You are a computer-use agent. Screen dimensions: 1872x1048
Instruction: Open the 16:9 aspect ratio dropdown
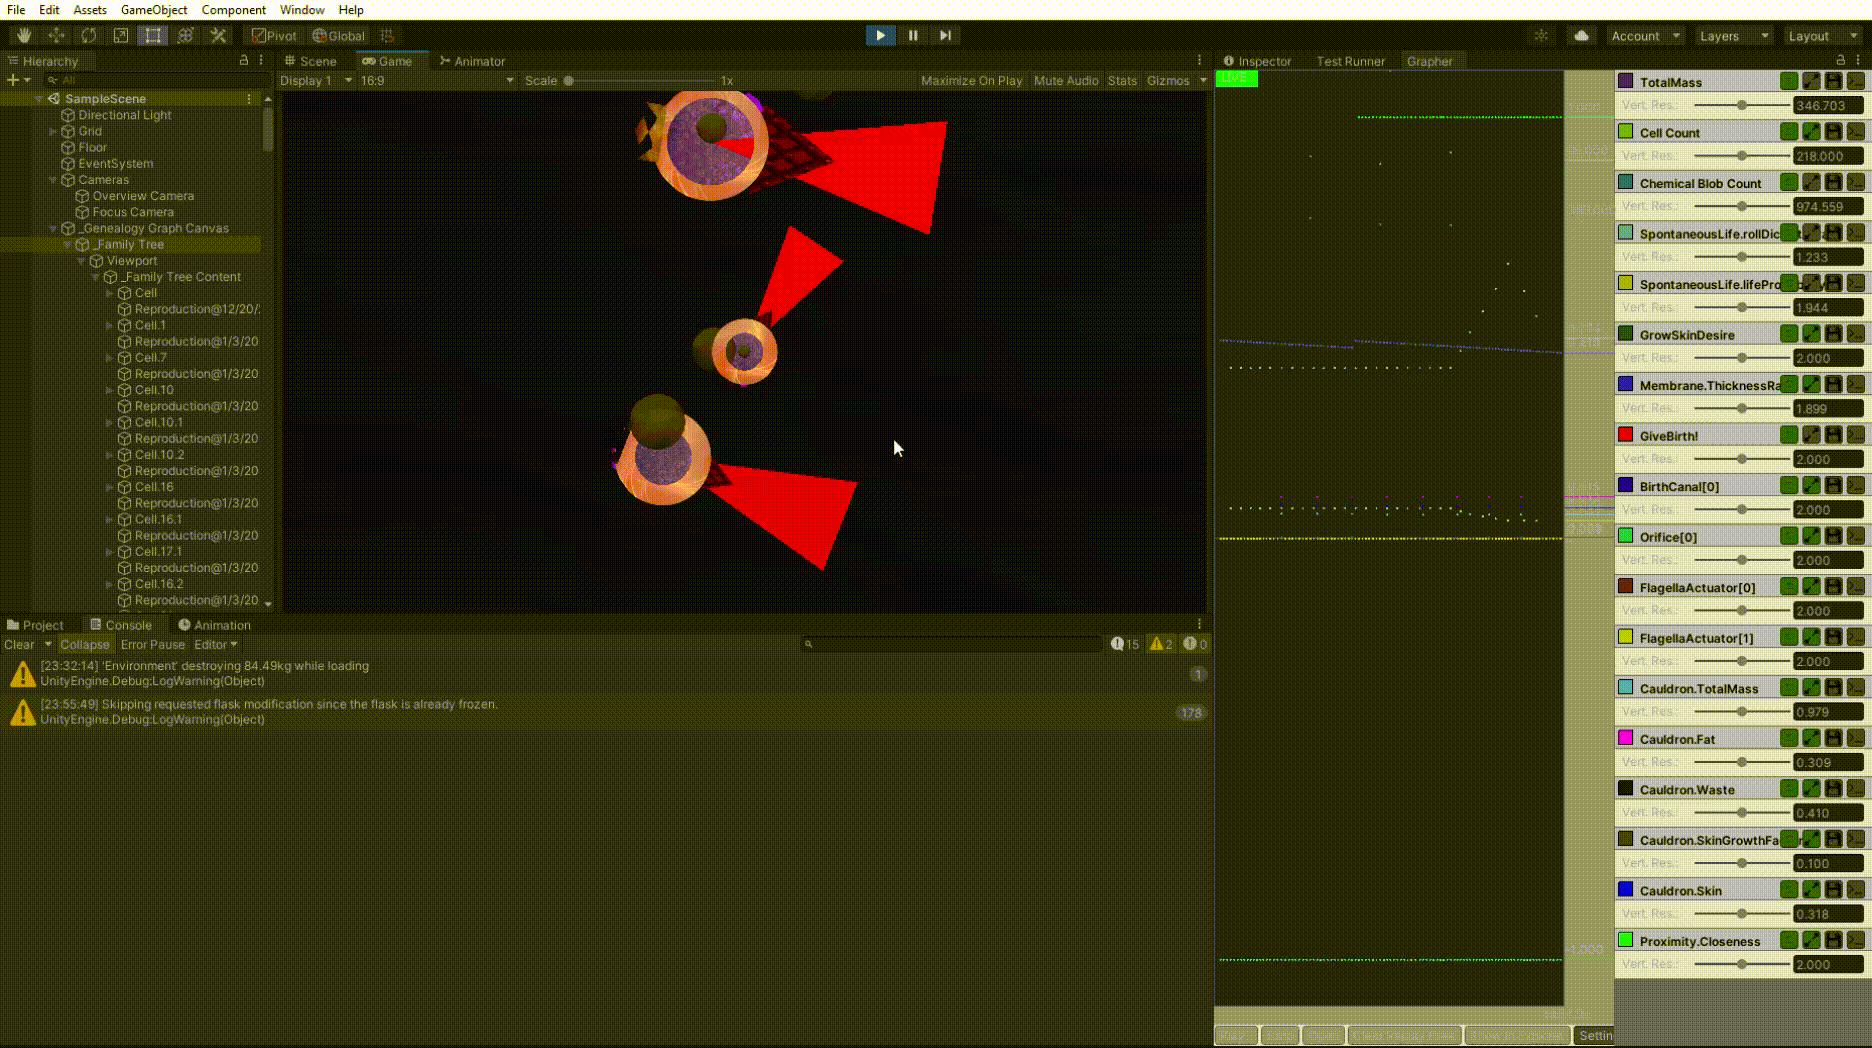tap(437, 80)
